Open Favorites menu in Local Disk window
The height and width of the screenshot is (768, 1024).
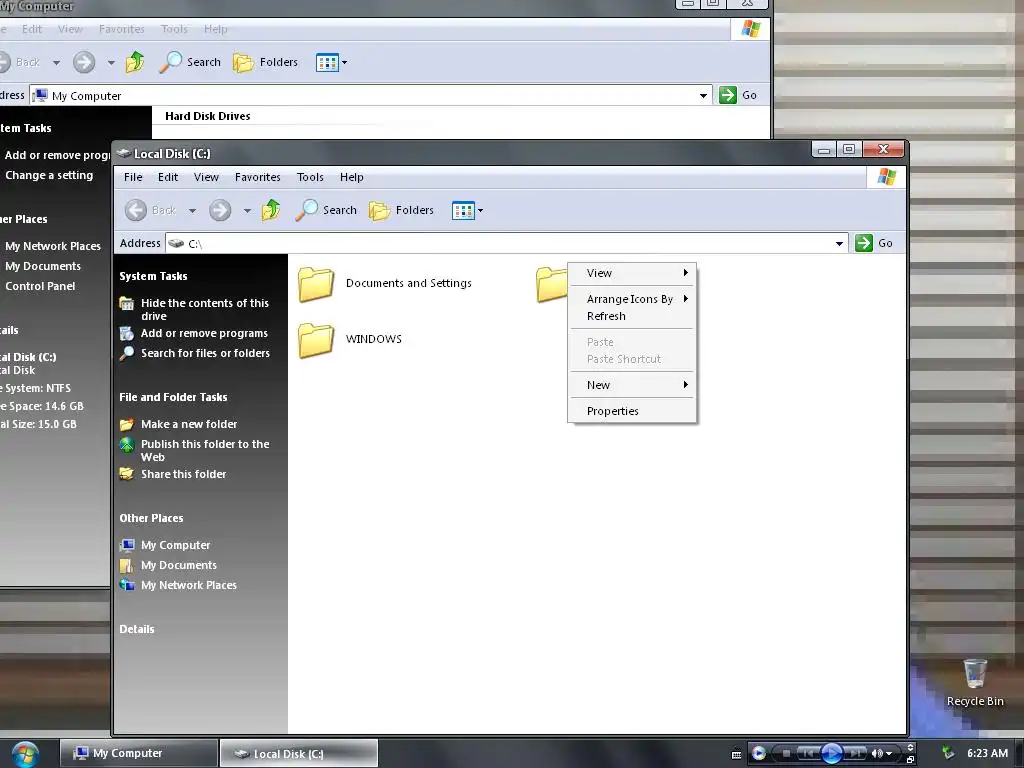(257, 177)
